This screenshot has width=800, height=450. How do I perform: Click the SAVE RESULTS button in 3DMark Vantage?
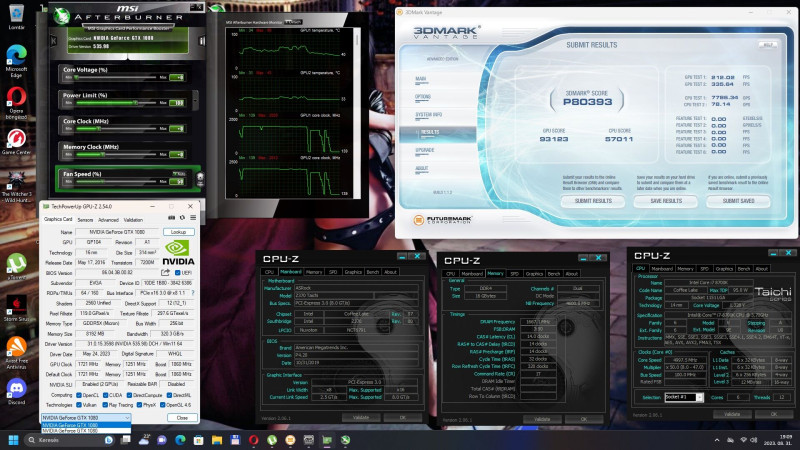(x=666, y=201)
